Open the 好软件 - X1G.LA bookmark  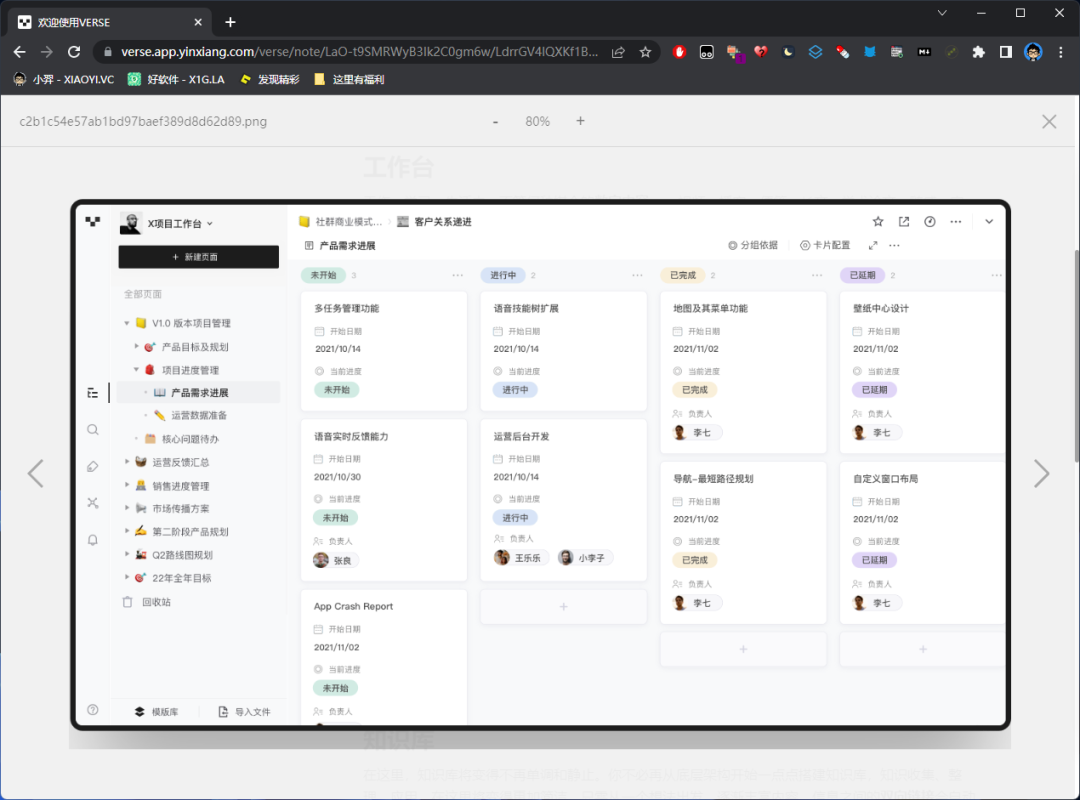point(176,79)
